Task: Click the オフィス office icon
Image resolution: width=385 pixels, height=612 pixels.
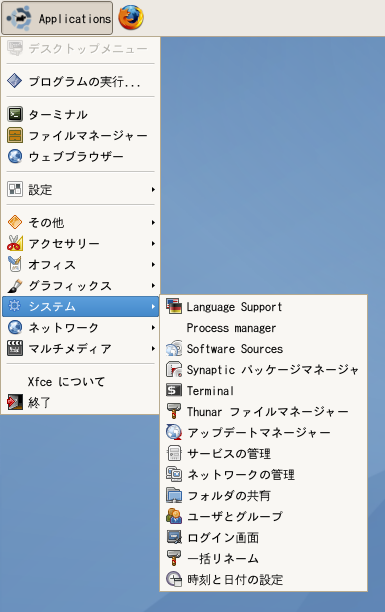Action: [x=15, y=264]
